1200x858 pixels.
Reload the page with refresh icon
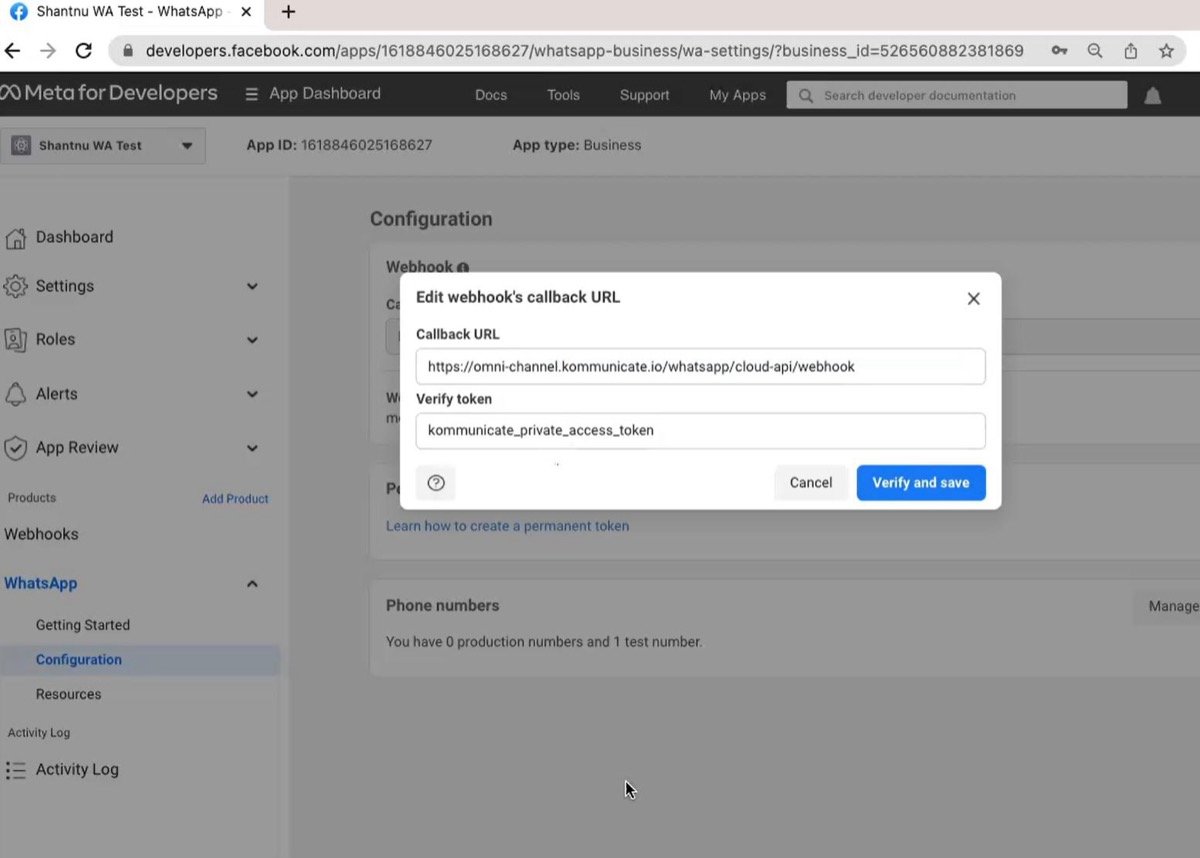(x=84, y=50)
